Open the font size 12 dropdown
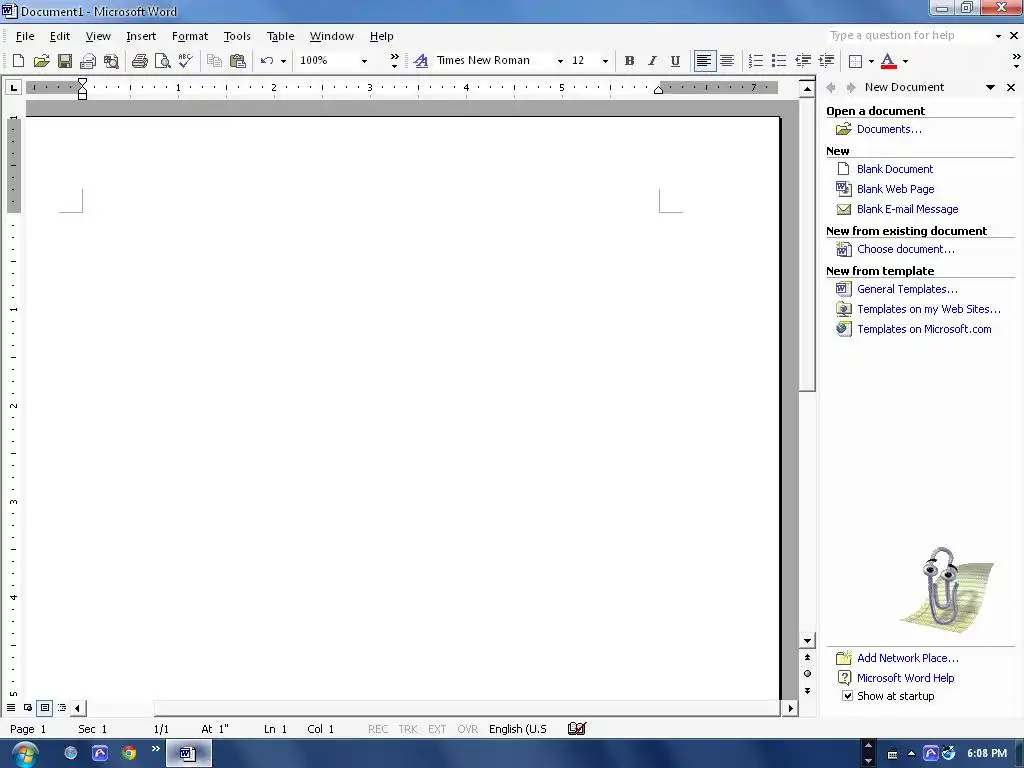This screenshot has height=768, width=1024. (605, 61)
